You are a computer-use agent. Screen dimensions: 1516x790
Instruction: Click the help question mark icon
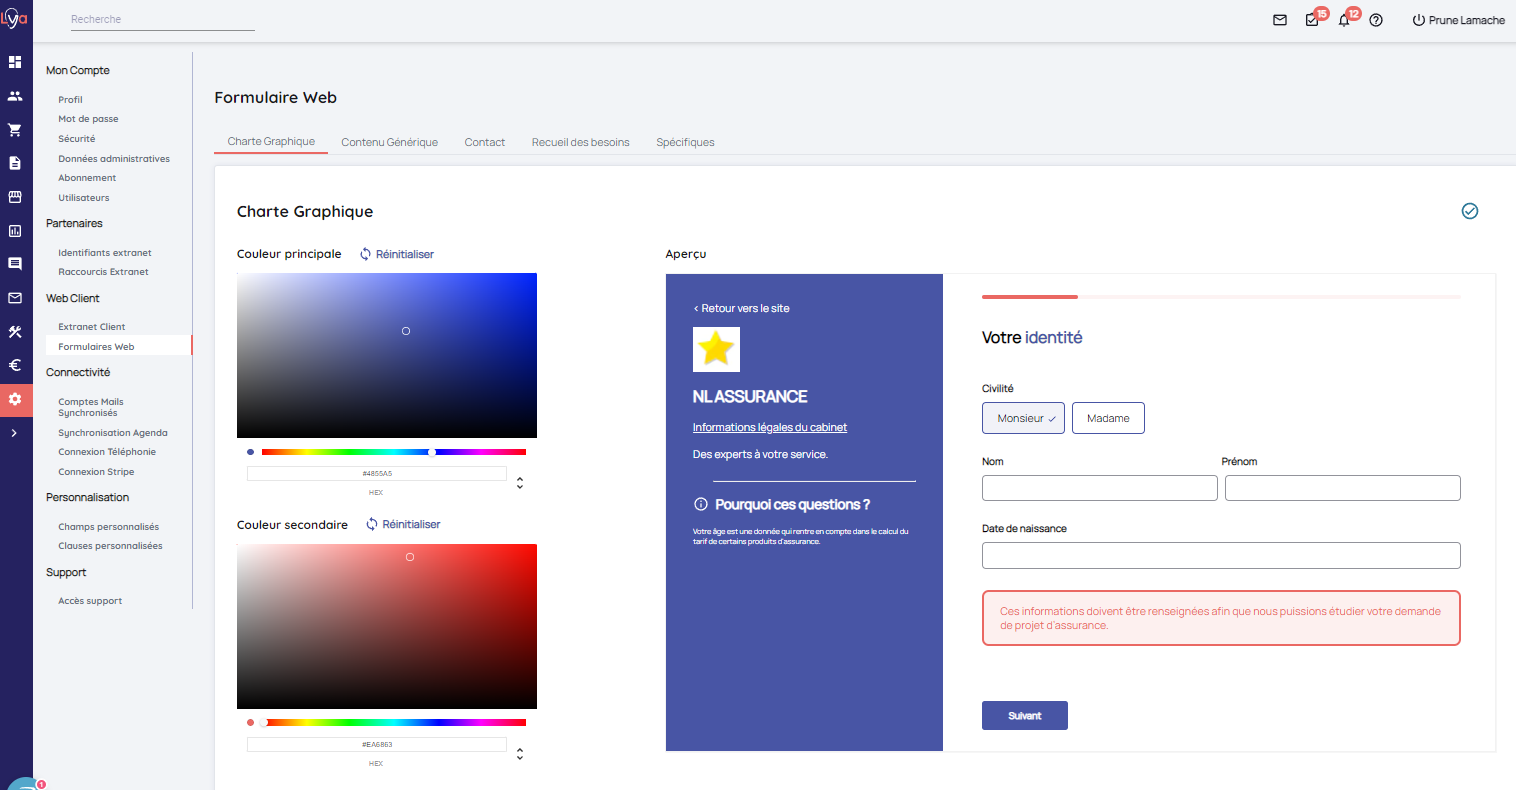[1376, 20]
